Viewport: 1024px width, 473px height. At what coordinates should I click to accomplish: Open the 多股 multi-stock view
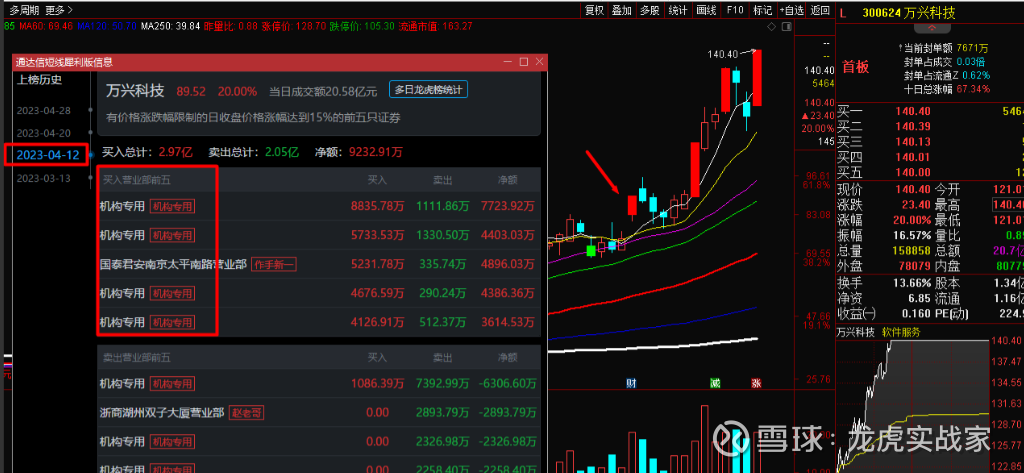pos(650,10)
